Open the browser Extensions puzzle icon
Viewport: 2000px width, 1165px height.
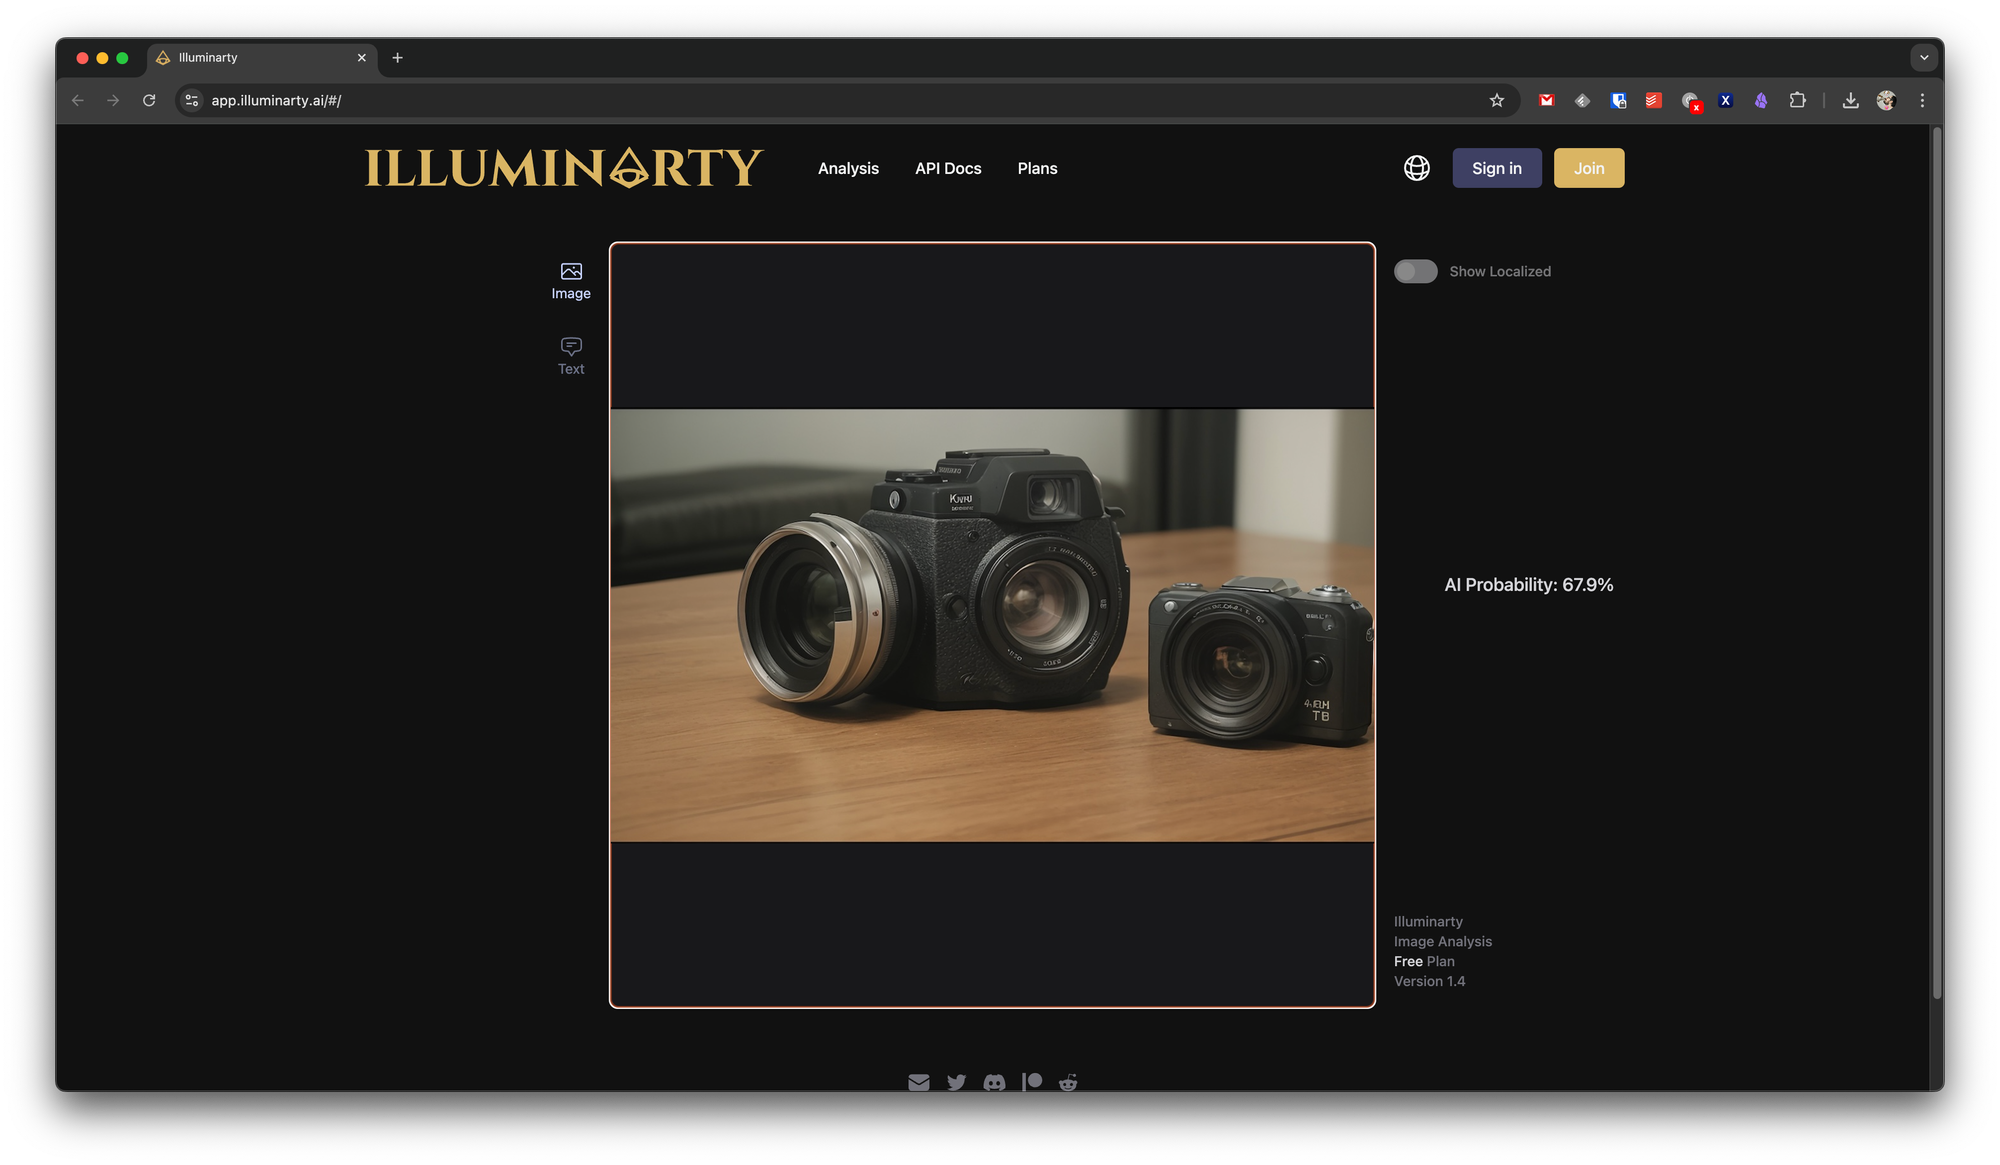tap(1797, 100)
